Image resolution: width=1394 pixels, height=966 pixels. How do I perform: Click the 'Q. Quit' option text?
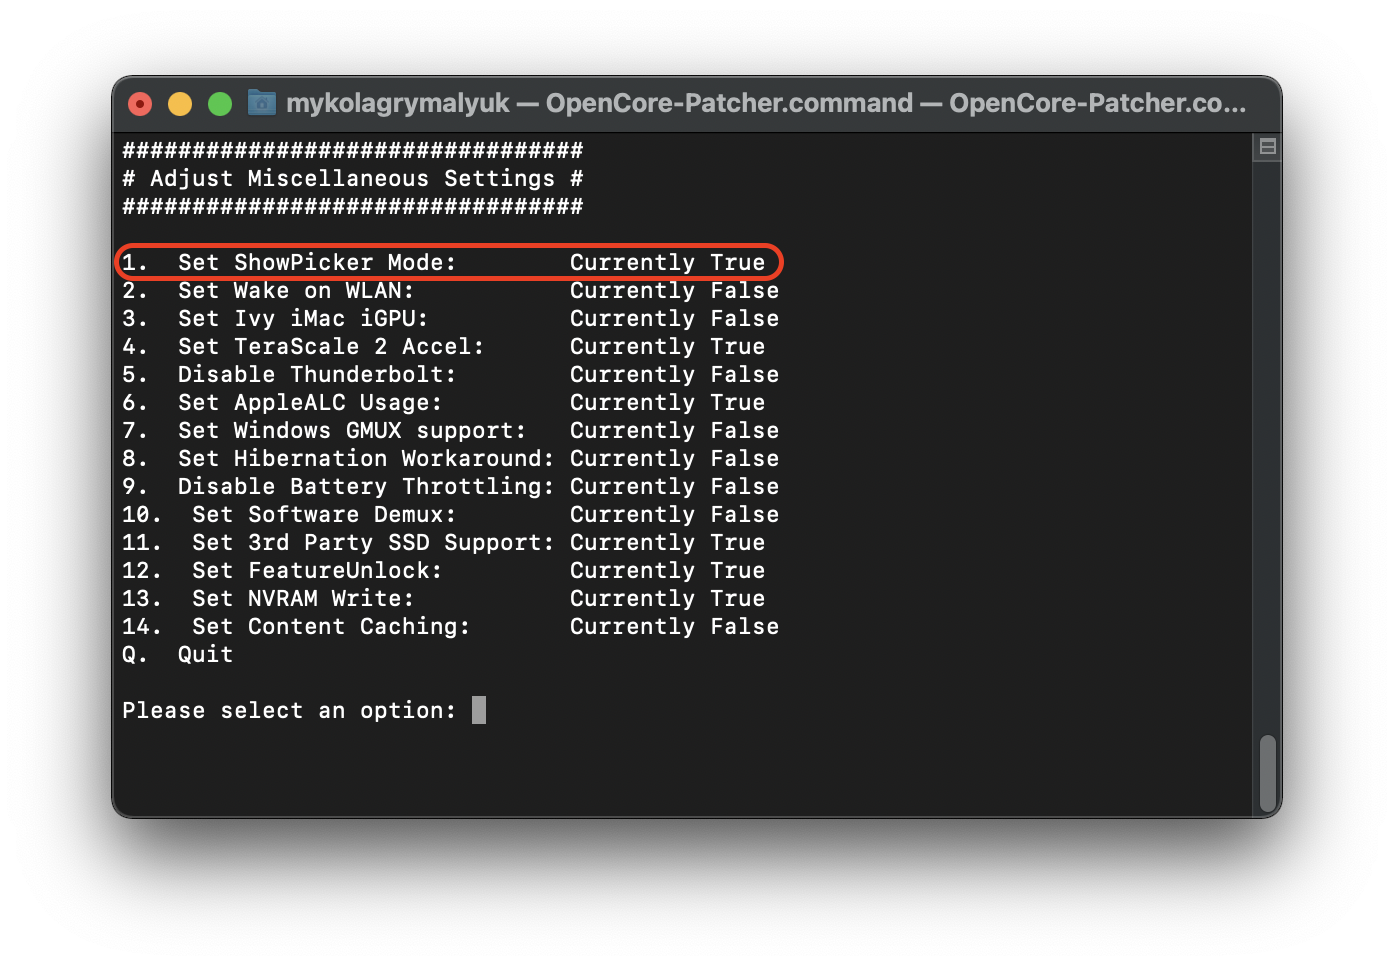(x=178, y=655)
